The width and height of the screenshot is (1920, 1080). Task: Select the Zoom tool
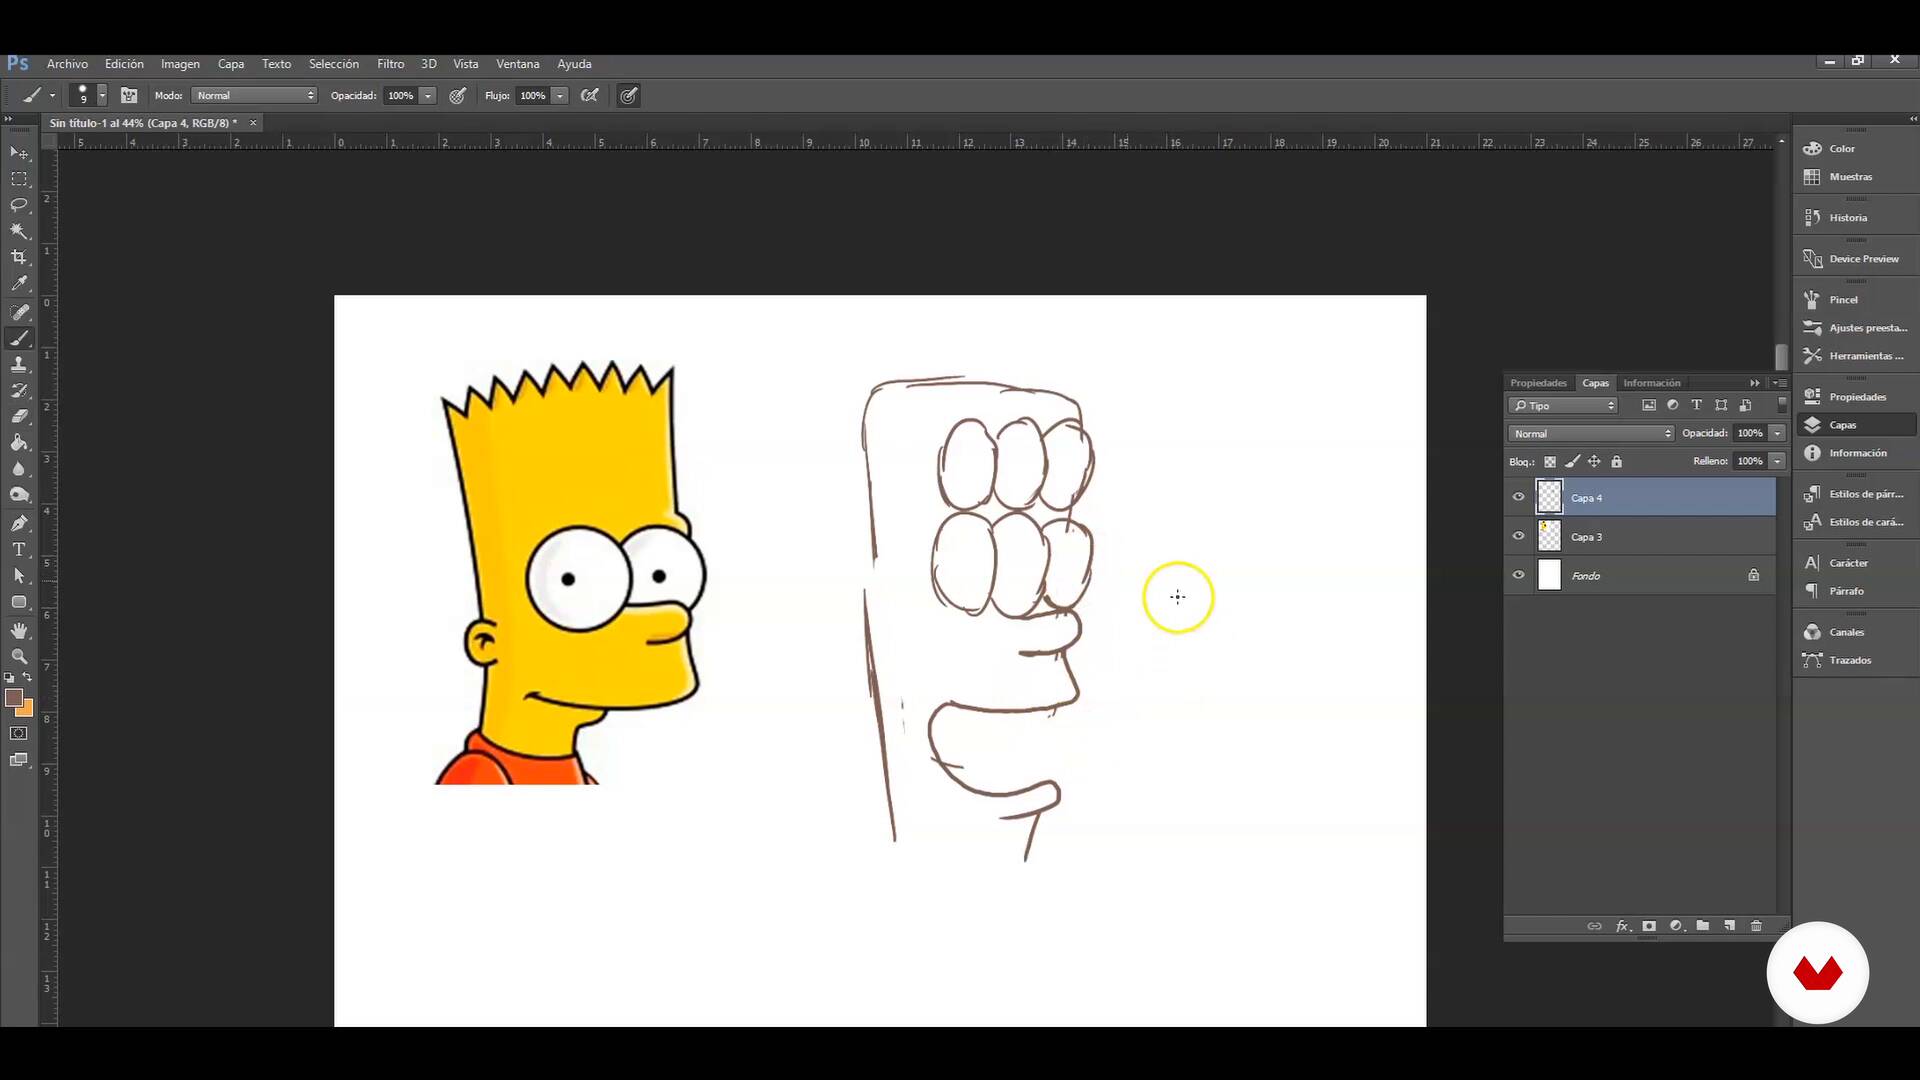click(19, 656)
